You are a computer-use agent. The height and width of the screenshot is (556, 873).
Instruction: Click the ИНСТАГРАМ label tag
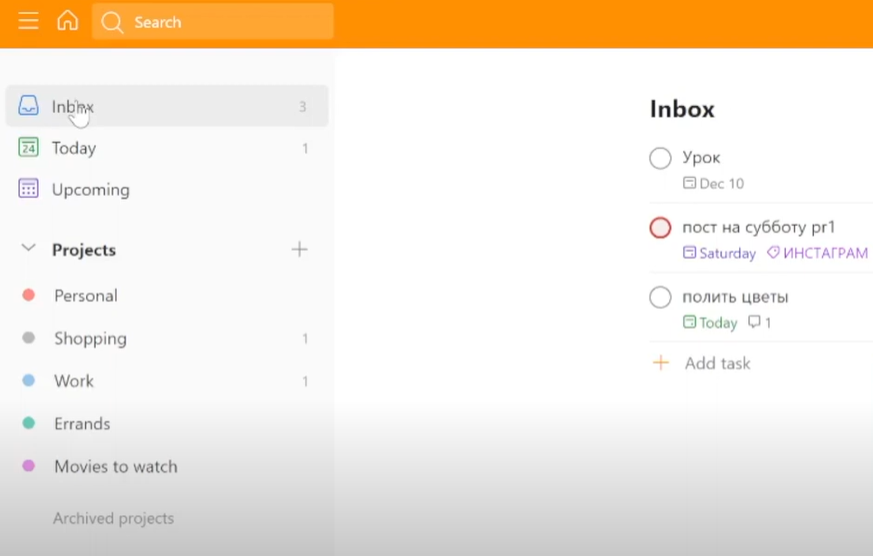pos(825,253)
